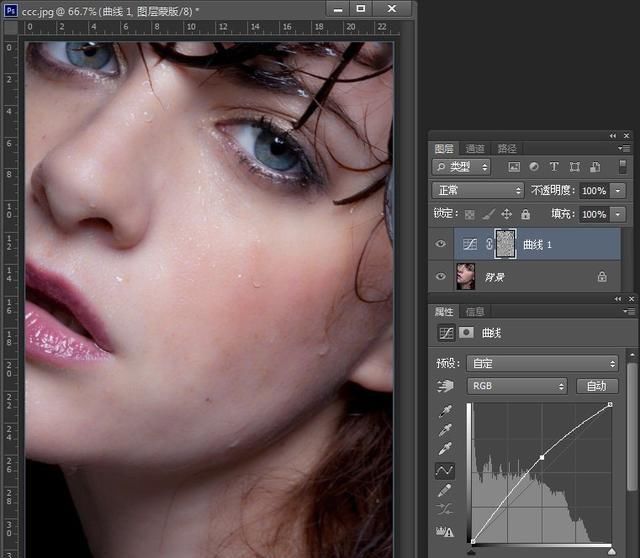This screenshot has width=640, height=558.
Task: Switch to the 通道 tab
Action: (475, 149)
